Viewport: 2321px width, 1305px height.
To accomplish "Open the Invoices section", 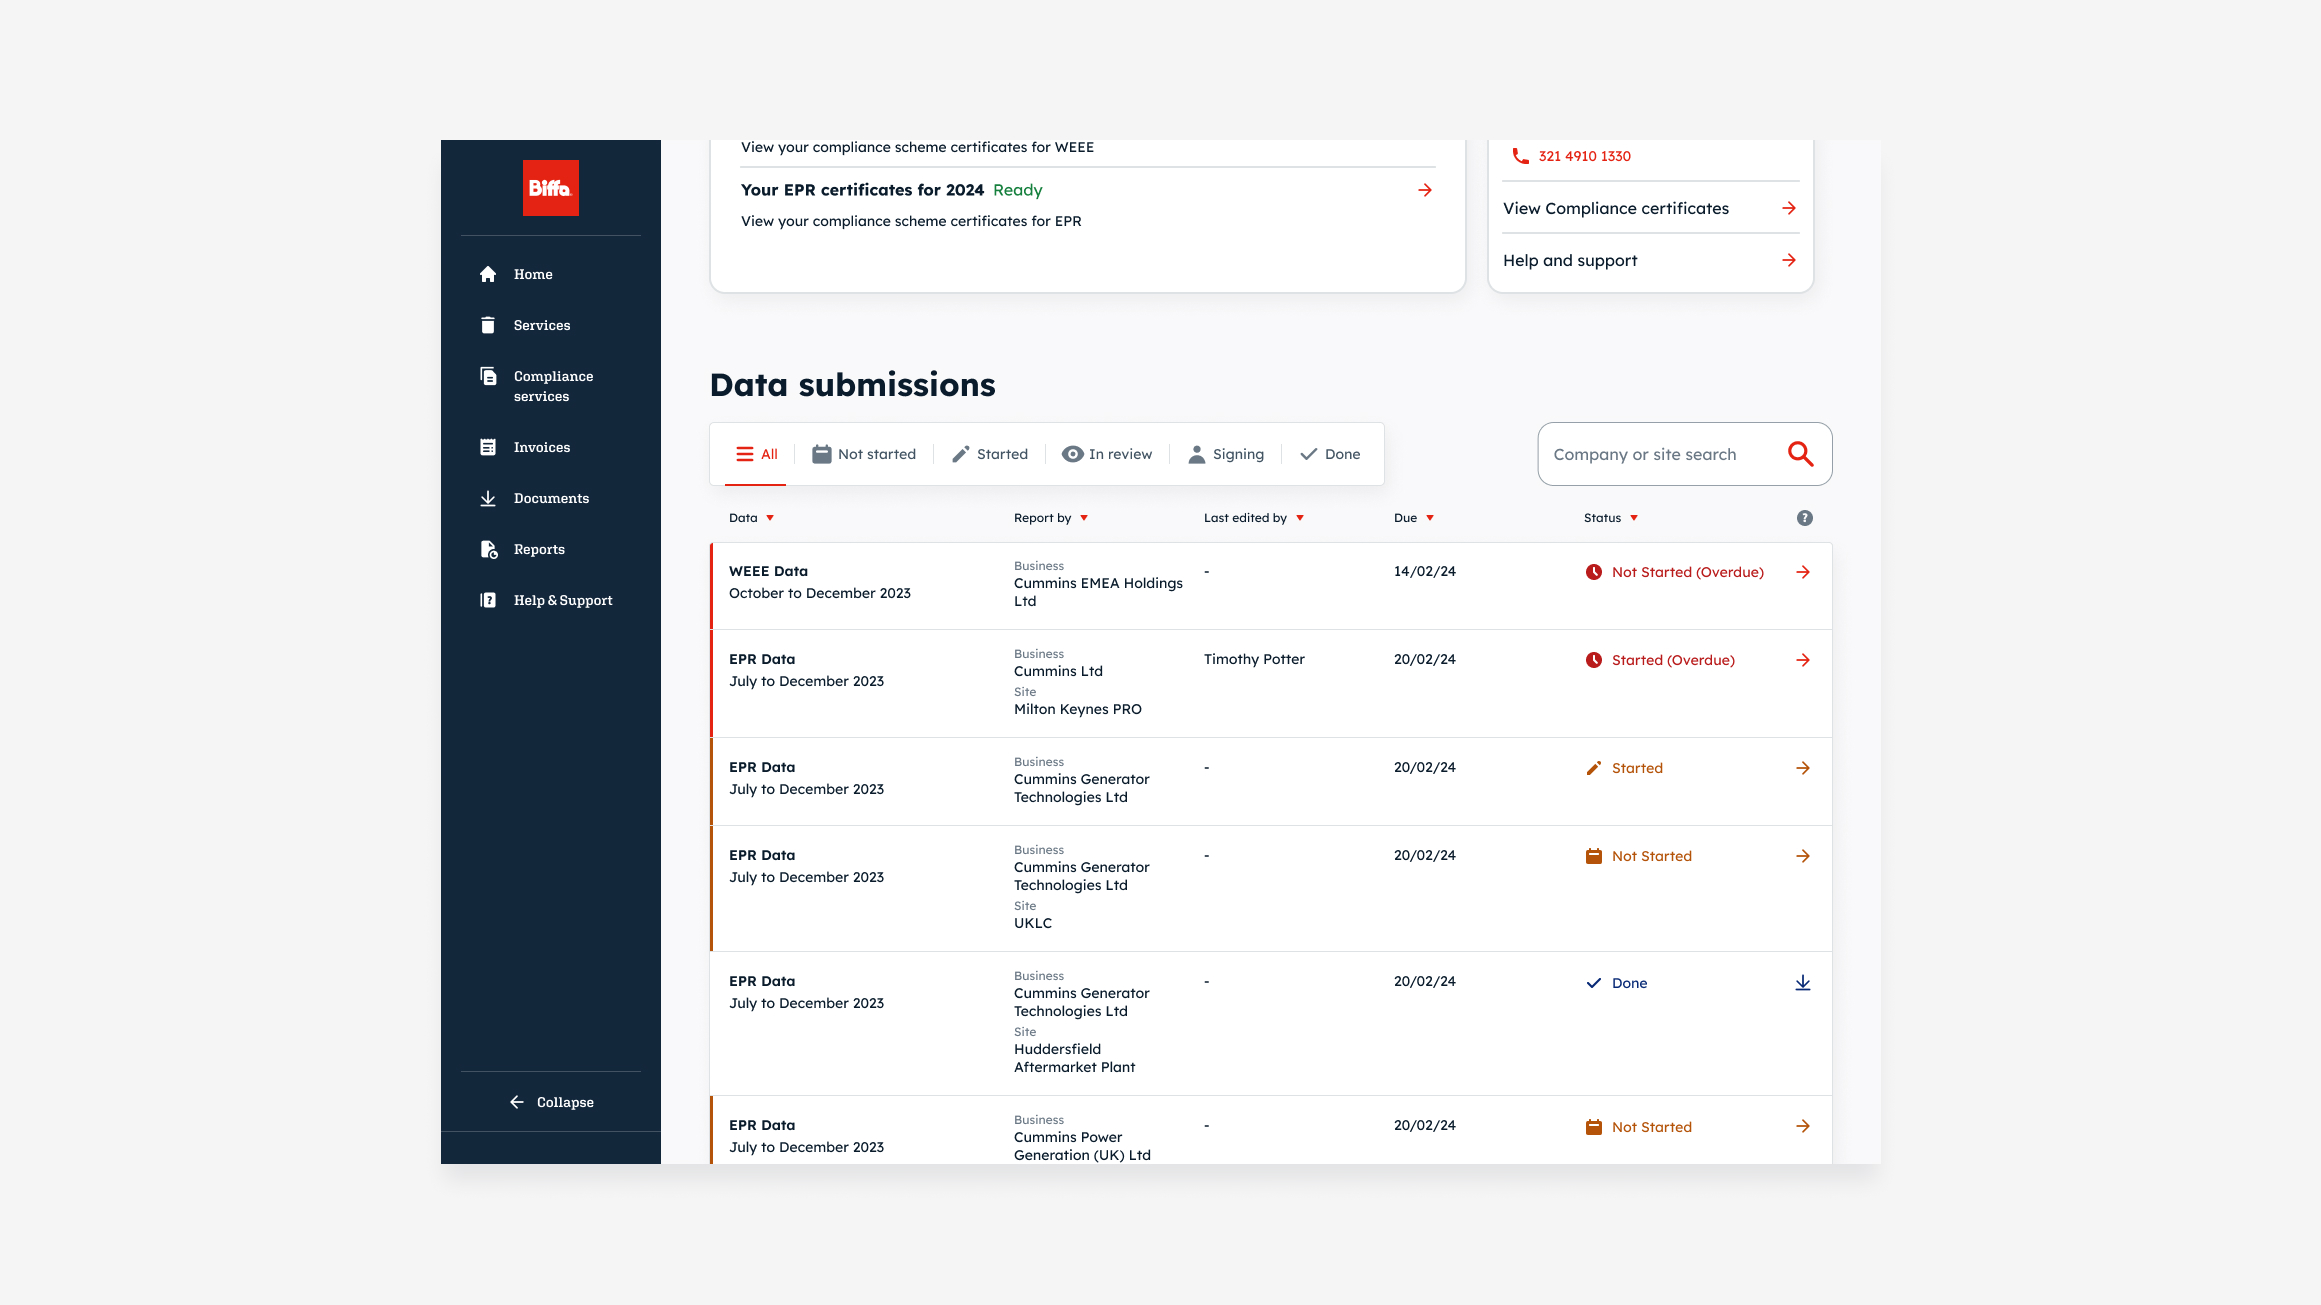I will 542,447.
